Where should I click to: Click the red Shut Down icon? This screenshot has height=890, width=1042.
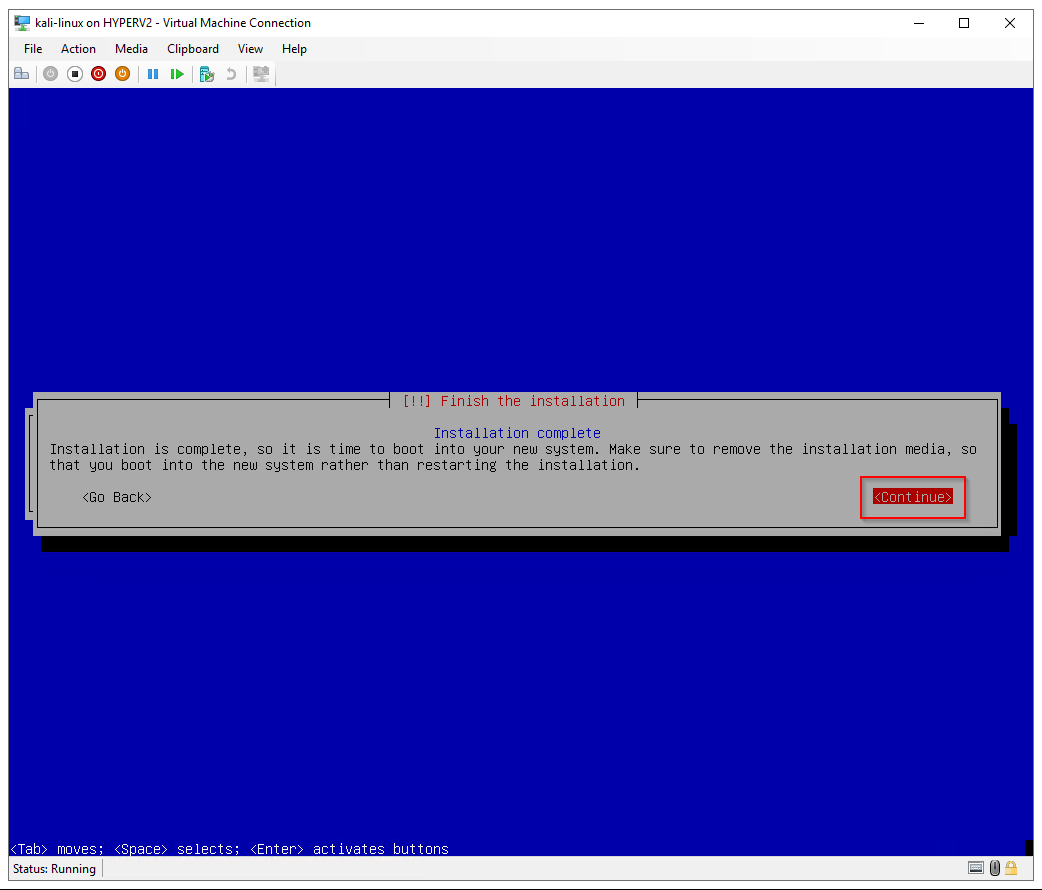point(98,74)
